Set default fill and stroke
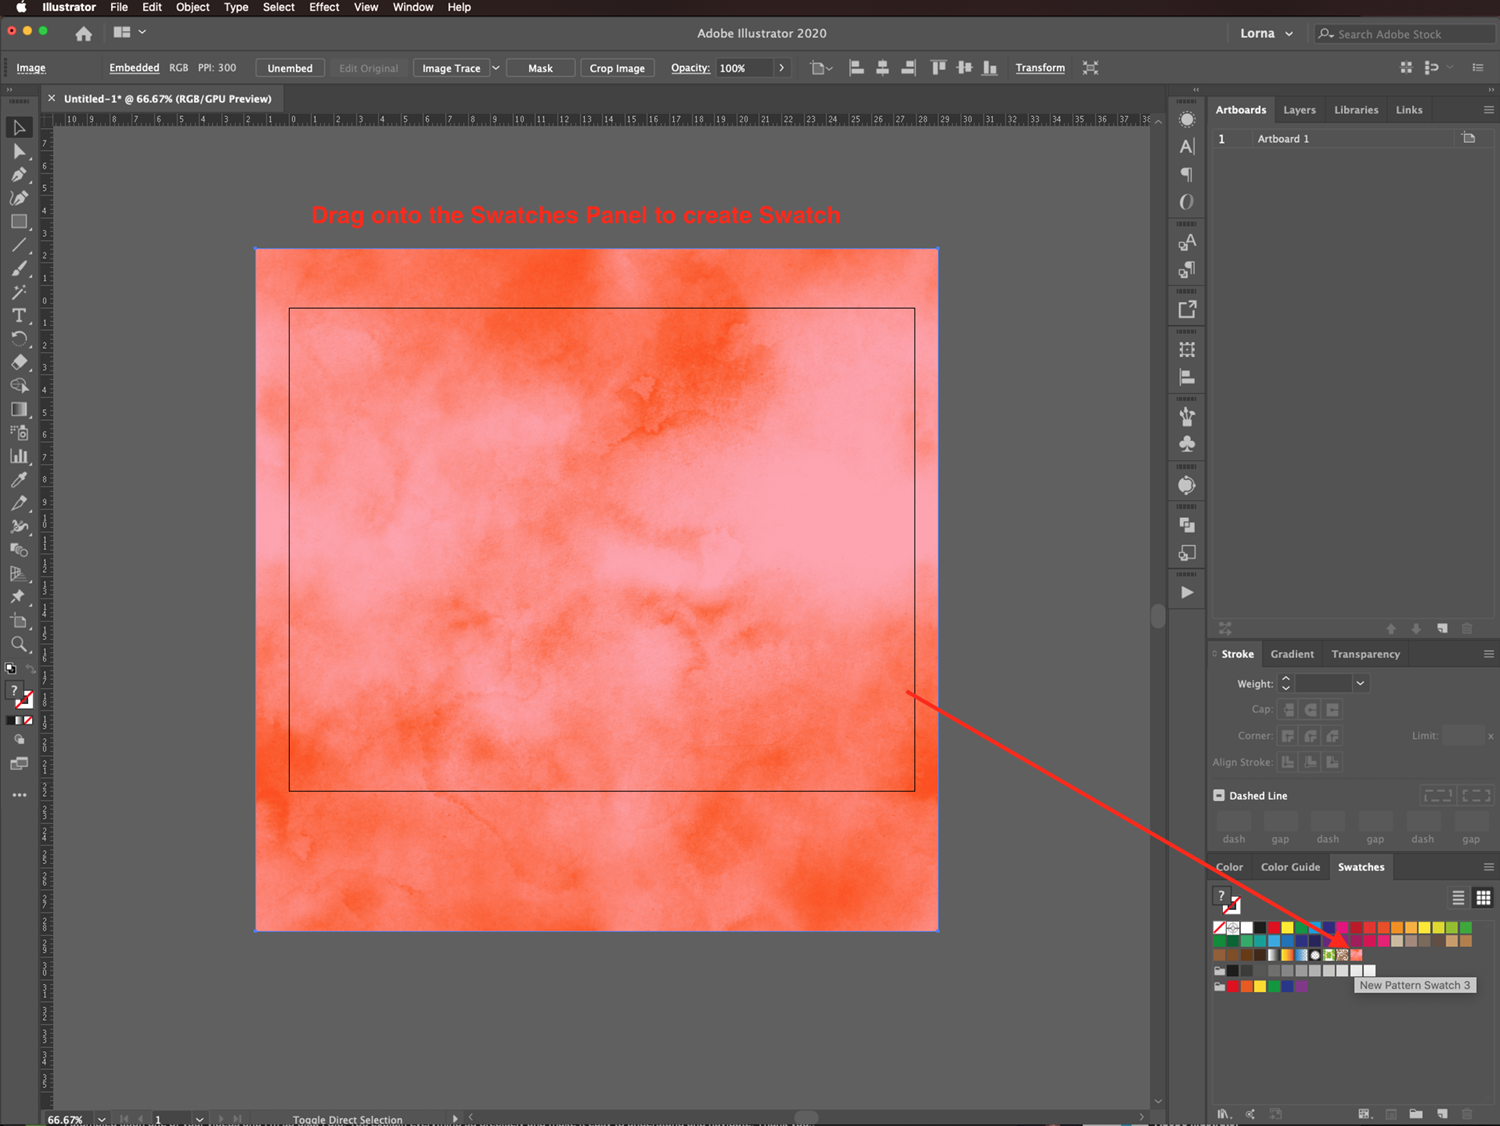Viewport: 1500px width, 1126px height. 10,669
